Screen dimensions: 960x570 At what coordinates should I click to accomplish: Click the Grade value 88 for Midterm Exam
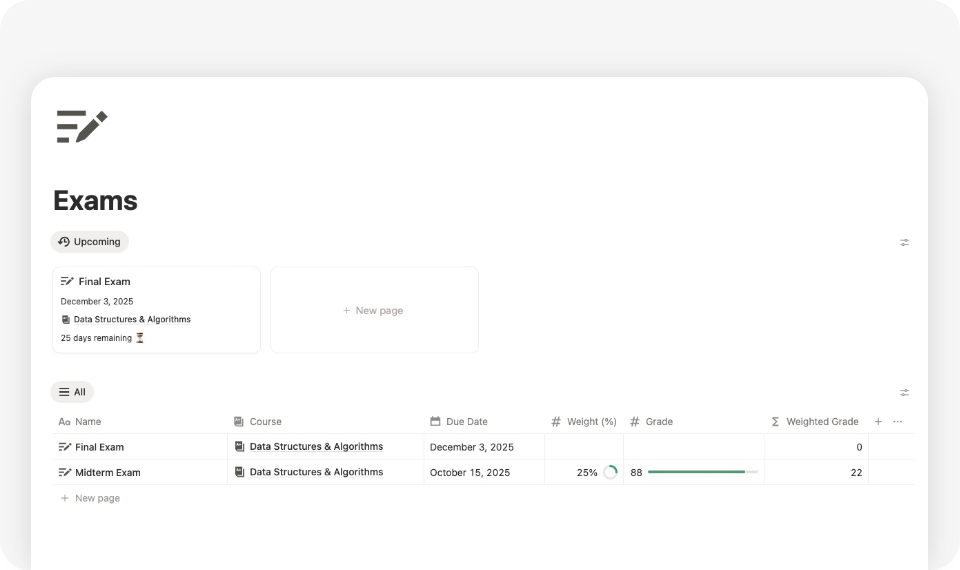[x=636, y=473]
